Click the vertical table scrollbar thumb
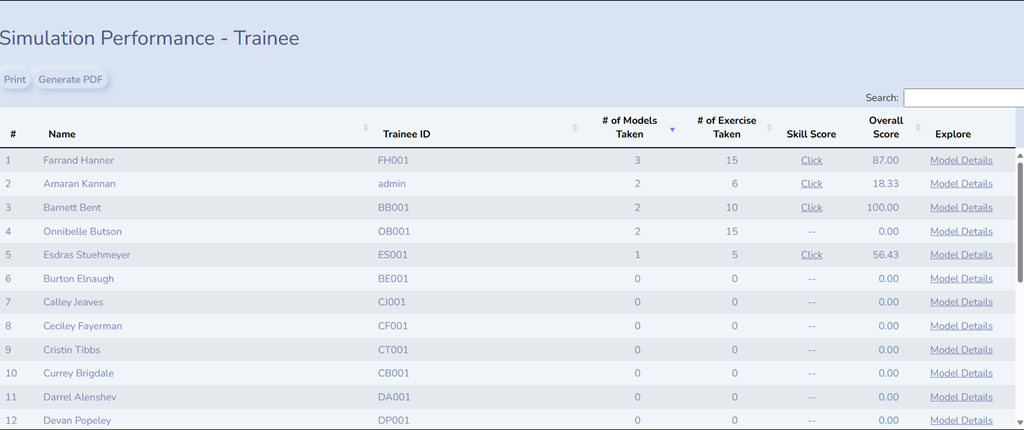The height and width of the screenshot is (430, 1024). [1020, 222]
